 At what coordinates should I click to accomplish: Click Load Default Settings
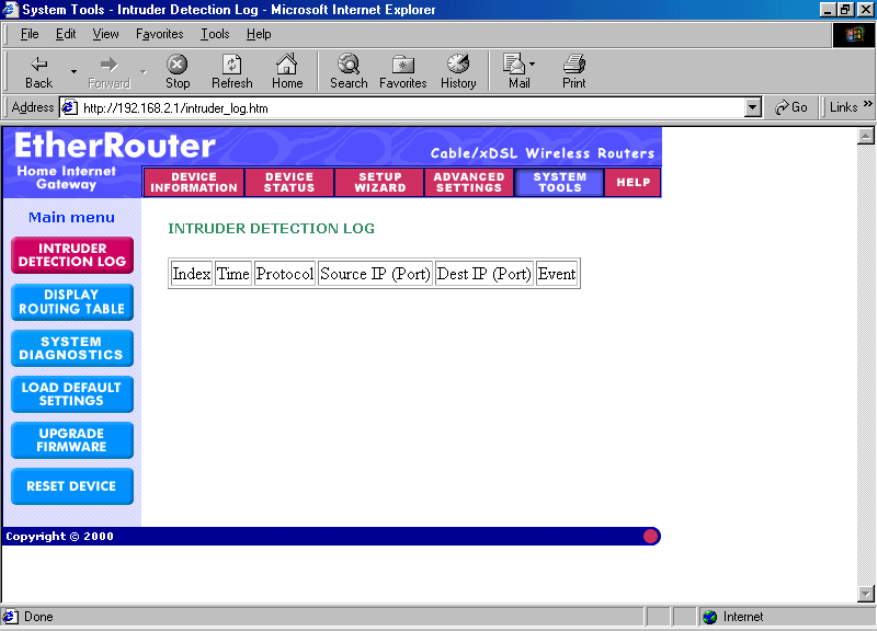(72, 394)
